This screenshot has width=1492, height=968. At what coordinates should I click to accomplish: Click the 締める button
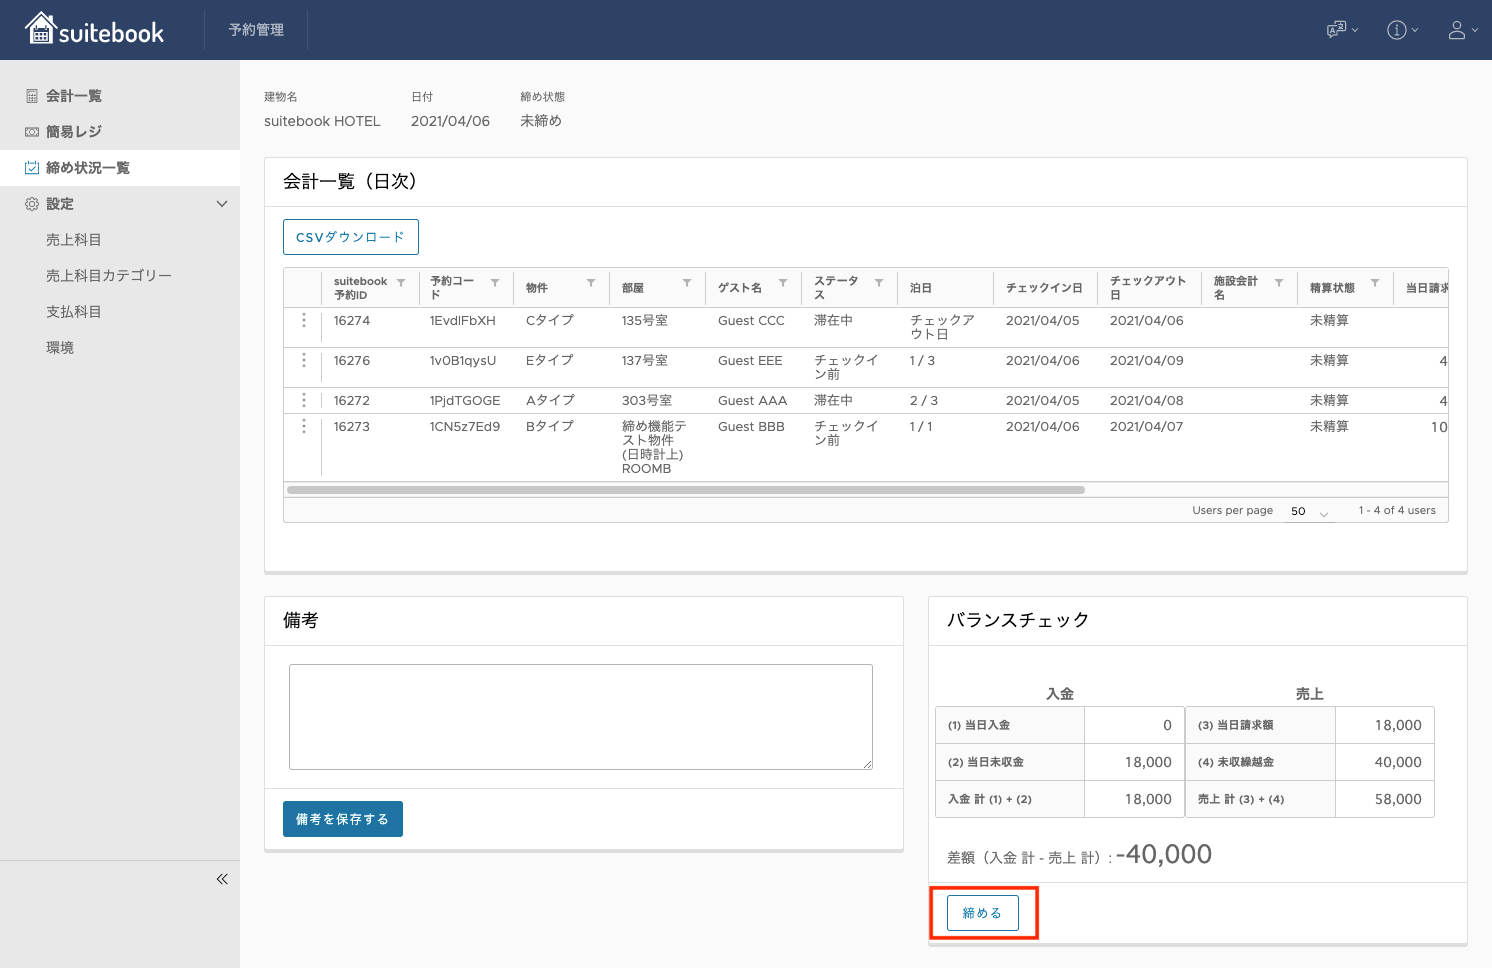tap(983, 913)
